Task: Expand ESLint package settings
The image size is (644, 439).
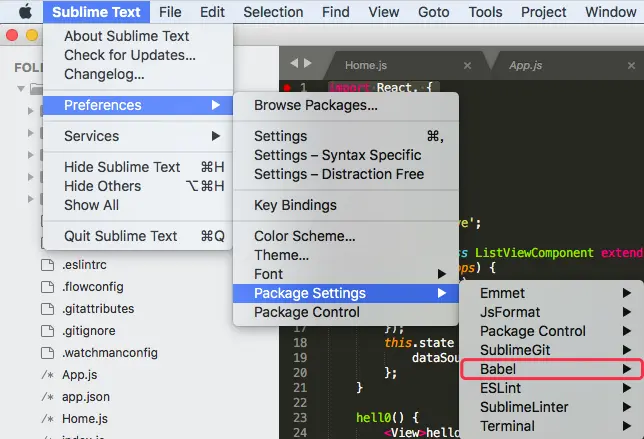Action: (x=552, y=388)
